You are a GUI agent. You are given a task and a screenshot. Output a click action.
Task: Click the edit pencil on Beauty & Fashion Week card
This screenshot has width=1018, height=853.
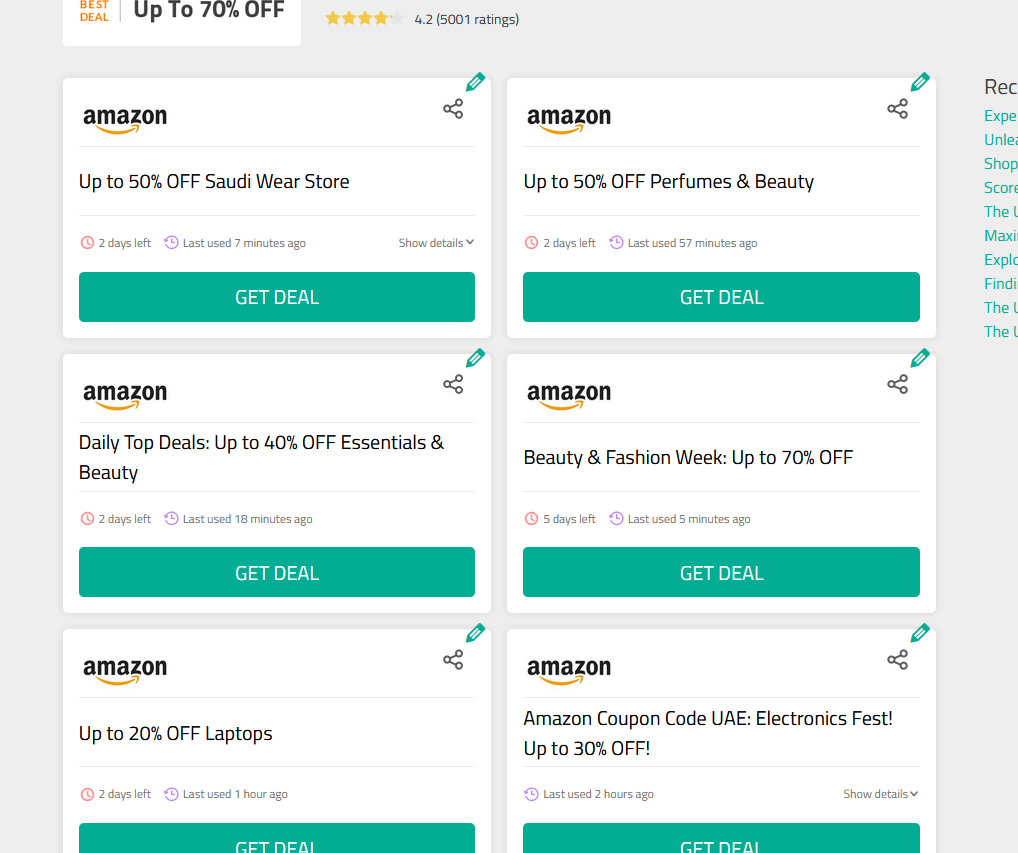click(x=920, y=357)
